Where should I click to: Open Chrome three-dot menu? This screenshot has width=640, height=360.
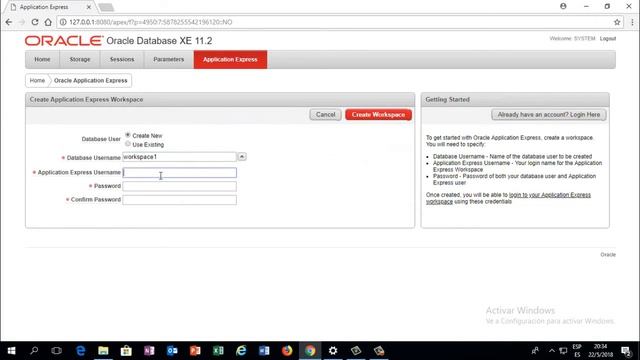632,22
